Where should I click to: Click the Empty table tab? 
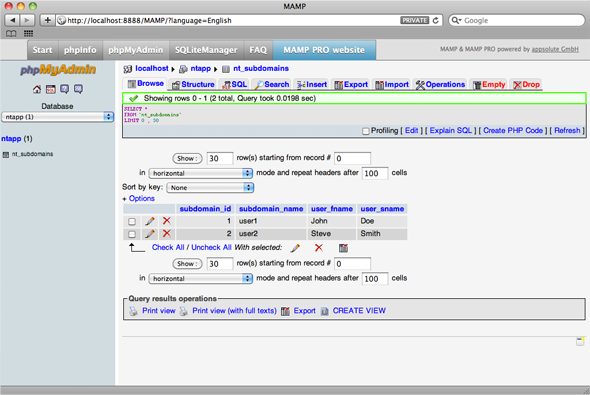coord(489,84)
